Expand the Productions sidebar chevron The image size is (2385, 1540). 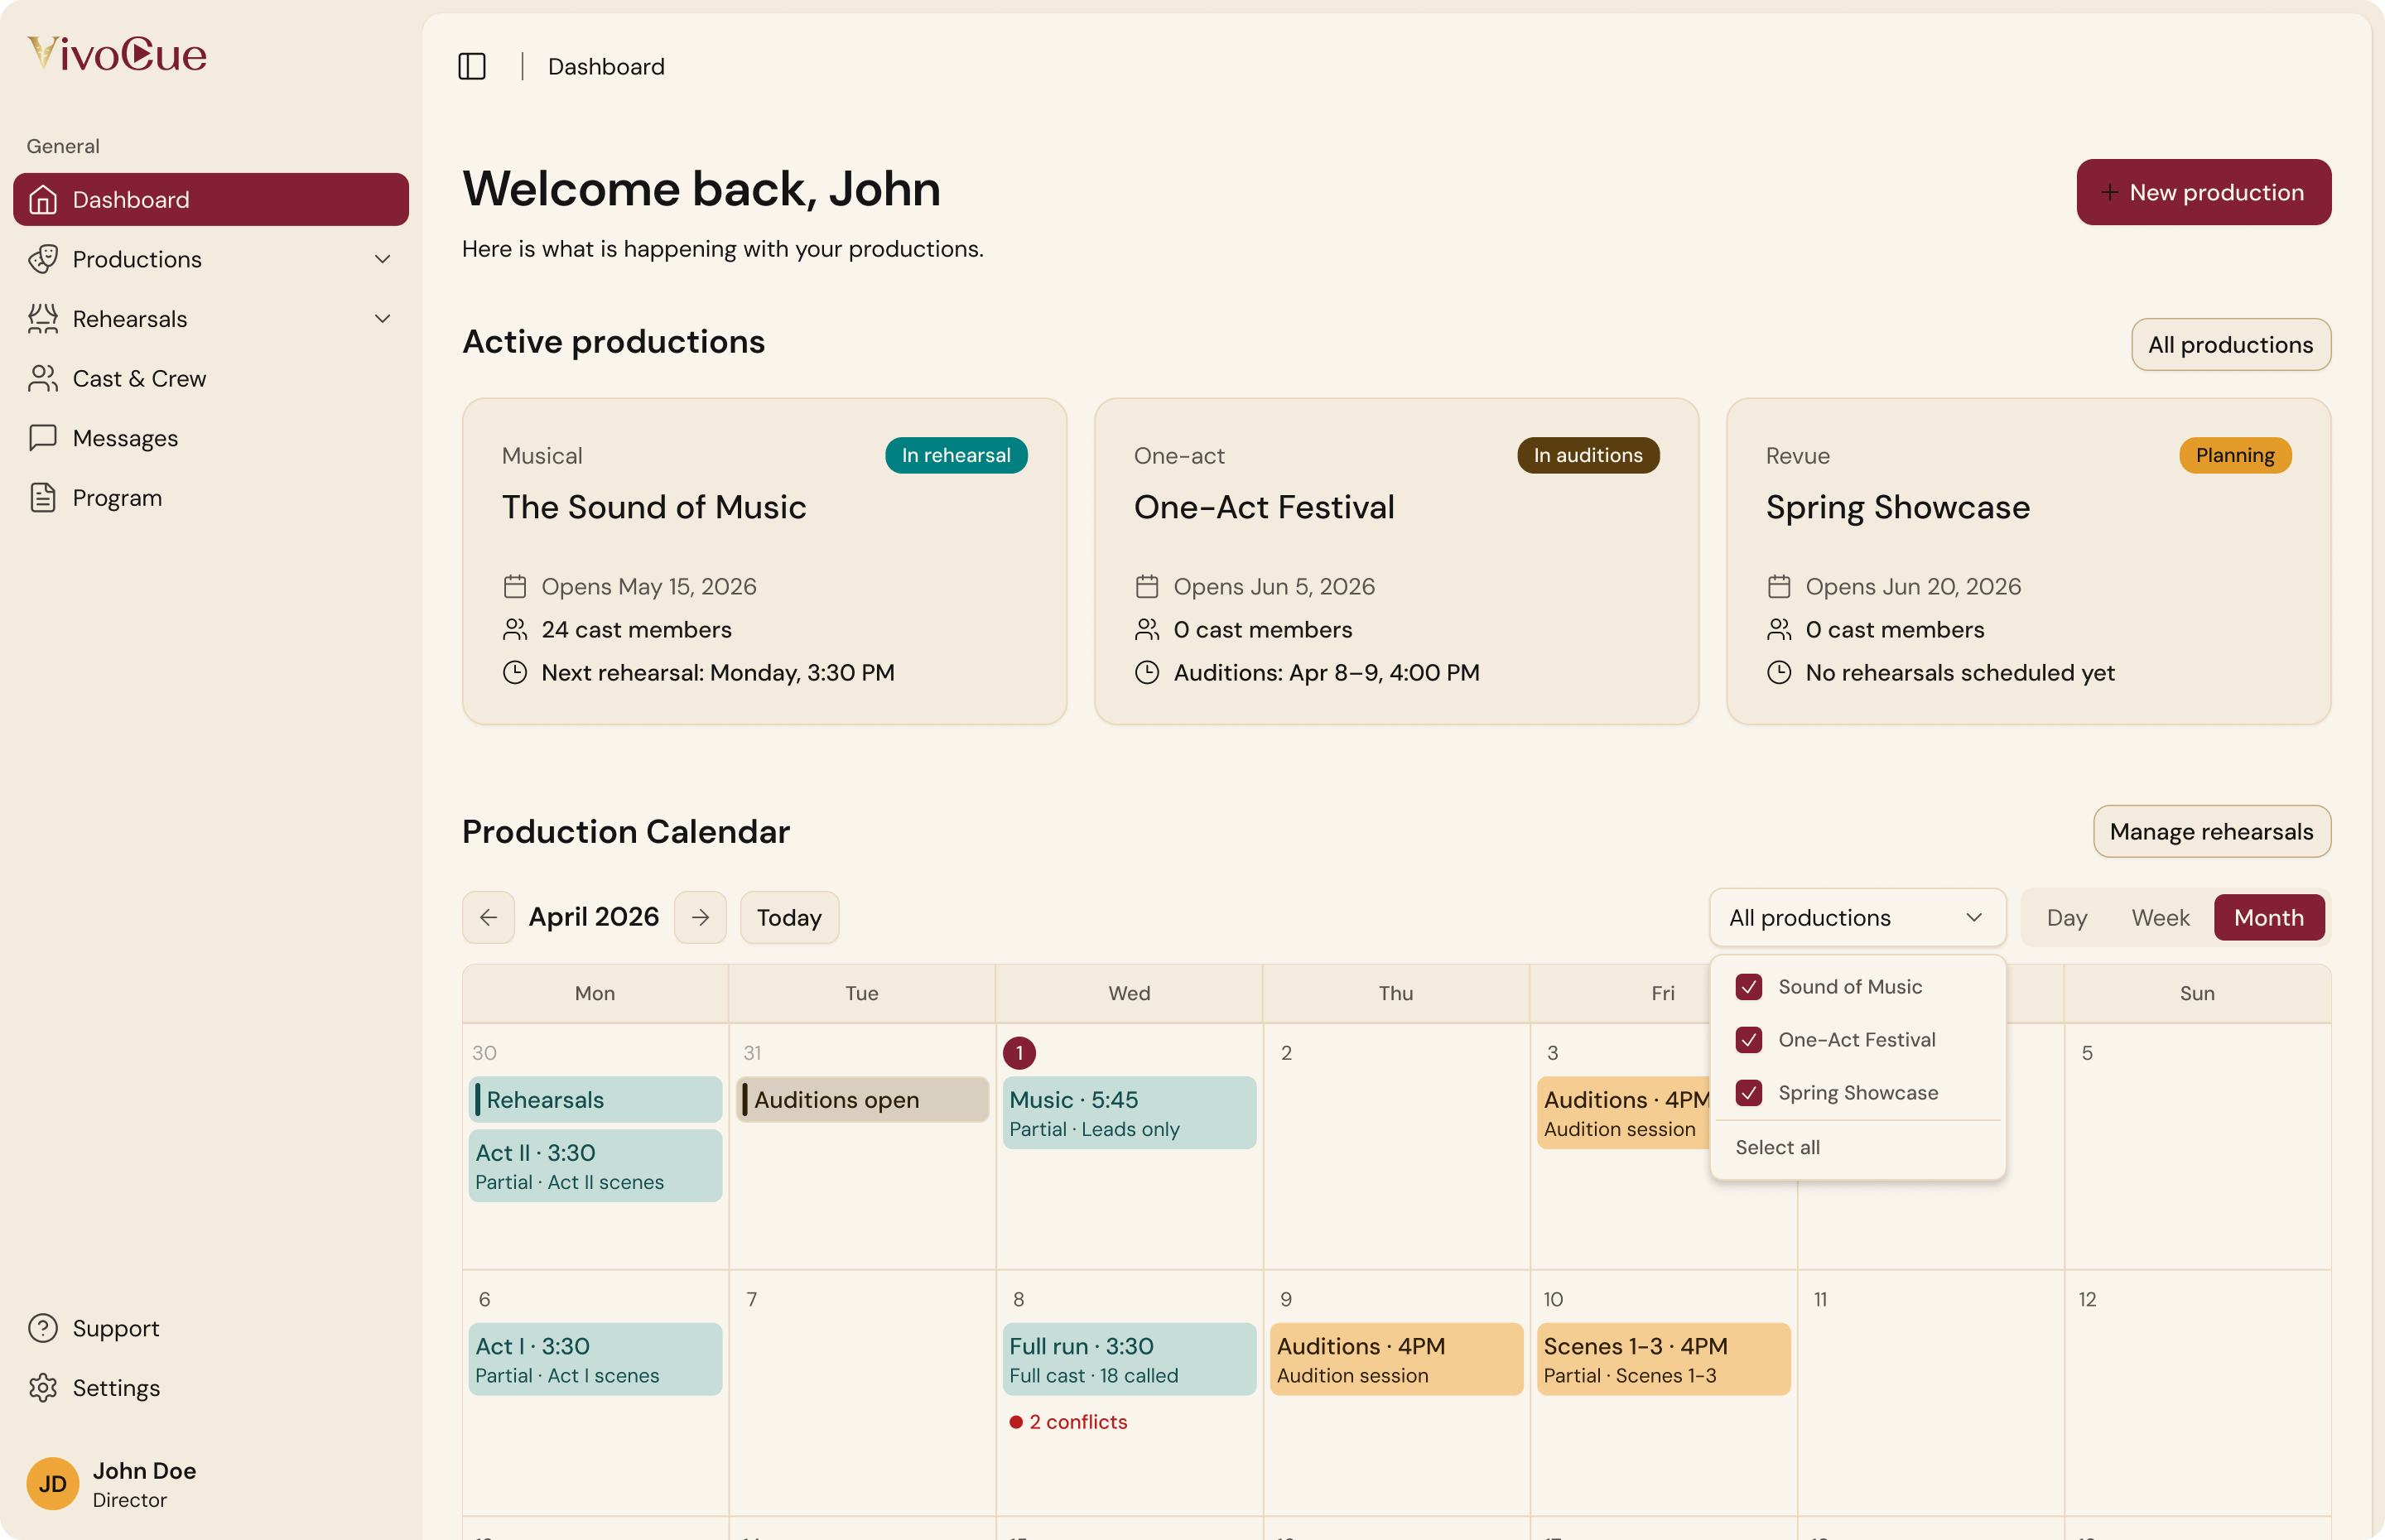tap(382, 259)
